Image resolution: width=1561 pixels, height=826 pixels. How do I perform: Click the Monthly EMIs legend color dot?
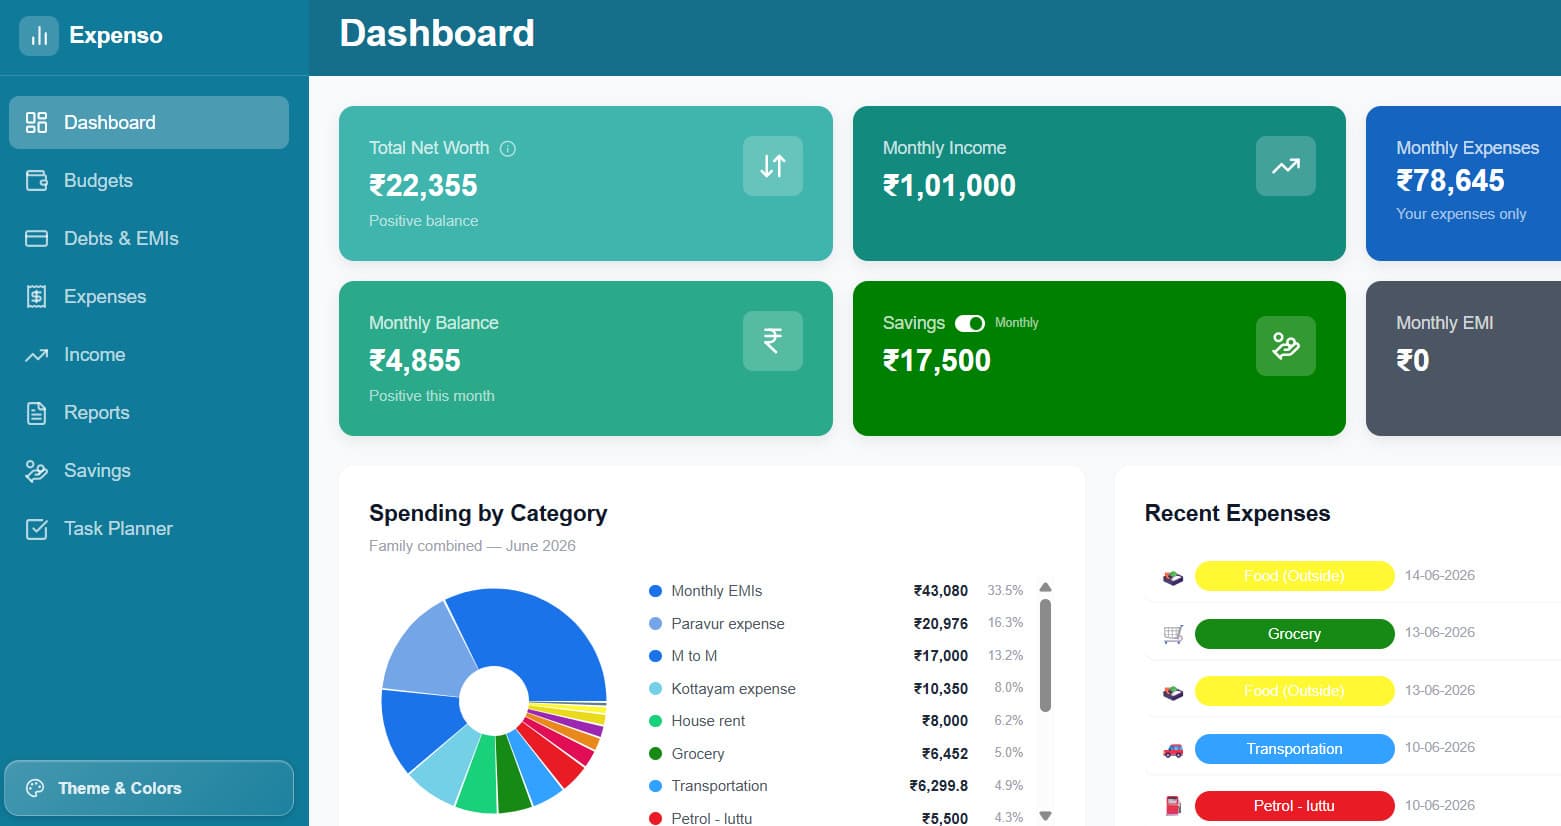(655, 591)
